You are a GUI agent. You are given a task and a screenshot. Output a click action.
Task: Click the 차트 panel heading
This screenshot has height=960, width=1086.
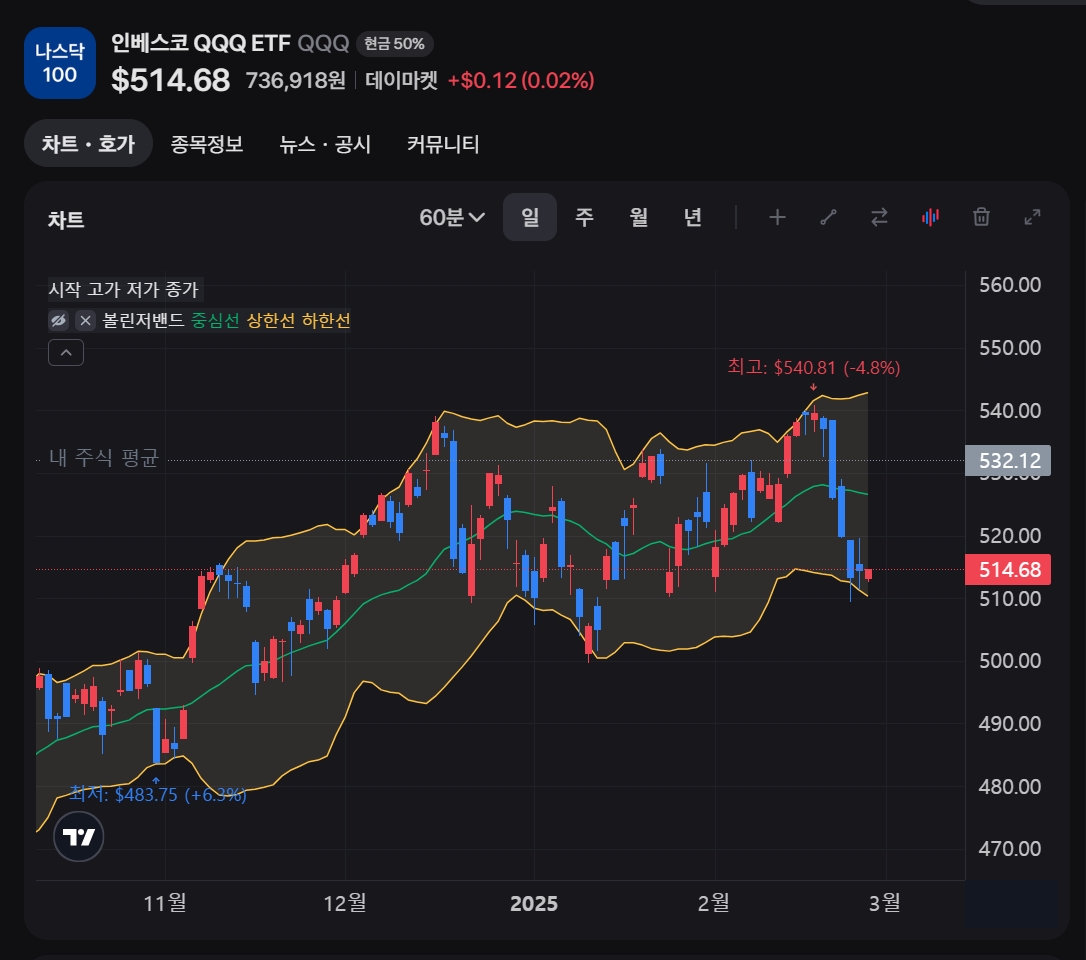click(66, 220)
